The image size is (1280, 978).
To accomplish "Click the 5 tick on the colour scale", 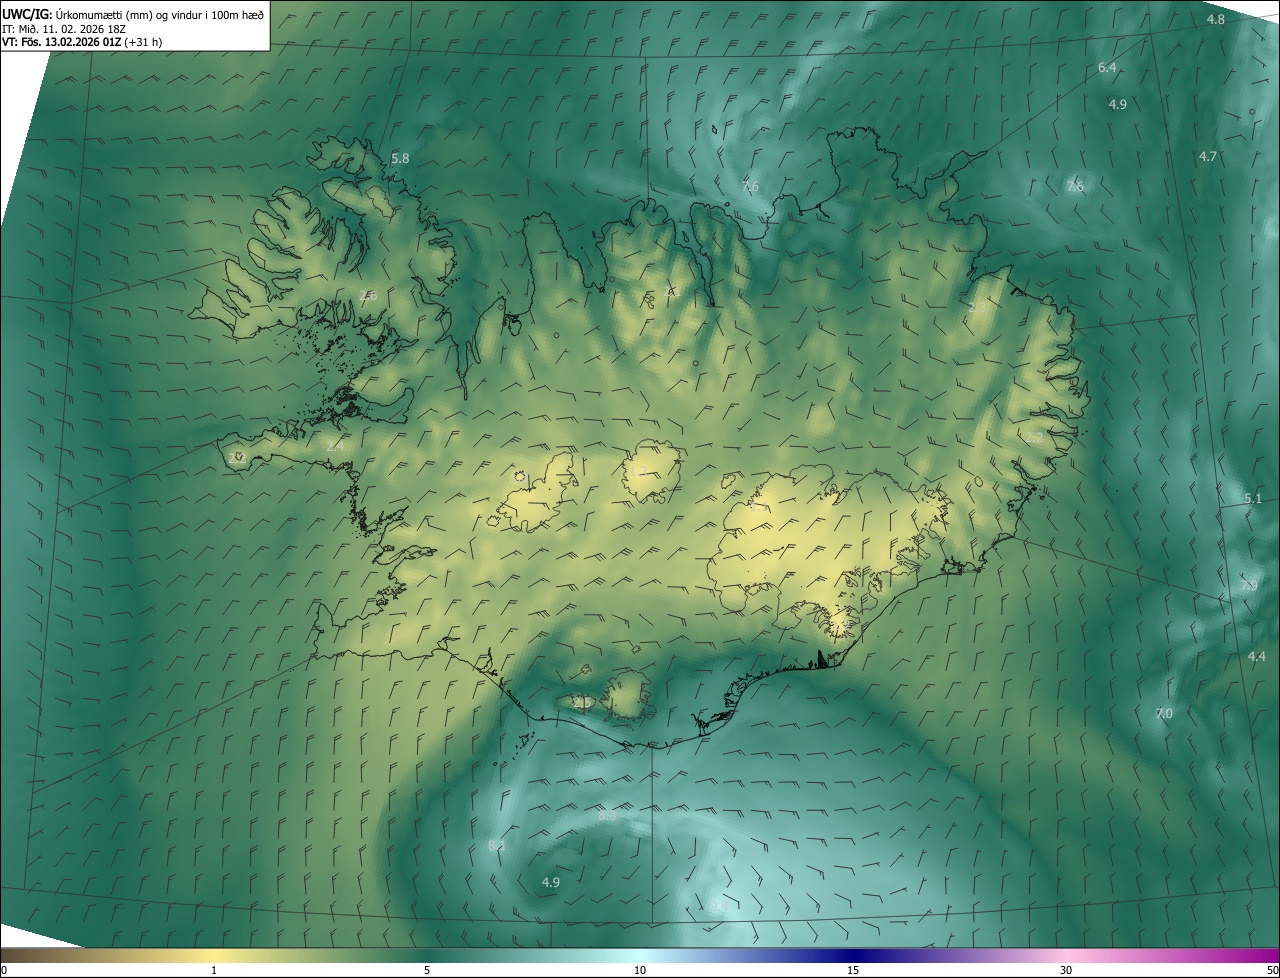I will pyautogui.click(x=427, y=970).
